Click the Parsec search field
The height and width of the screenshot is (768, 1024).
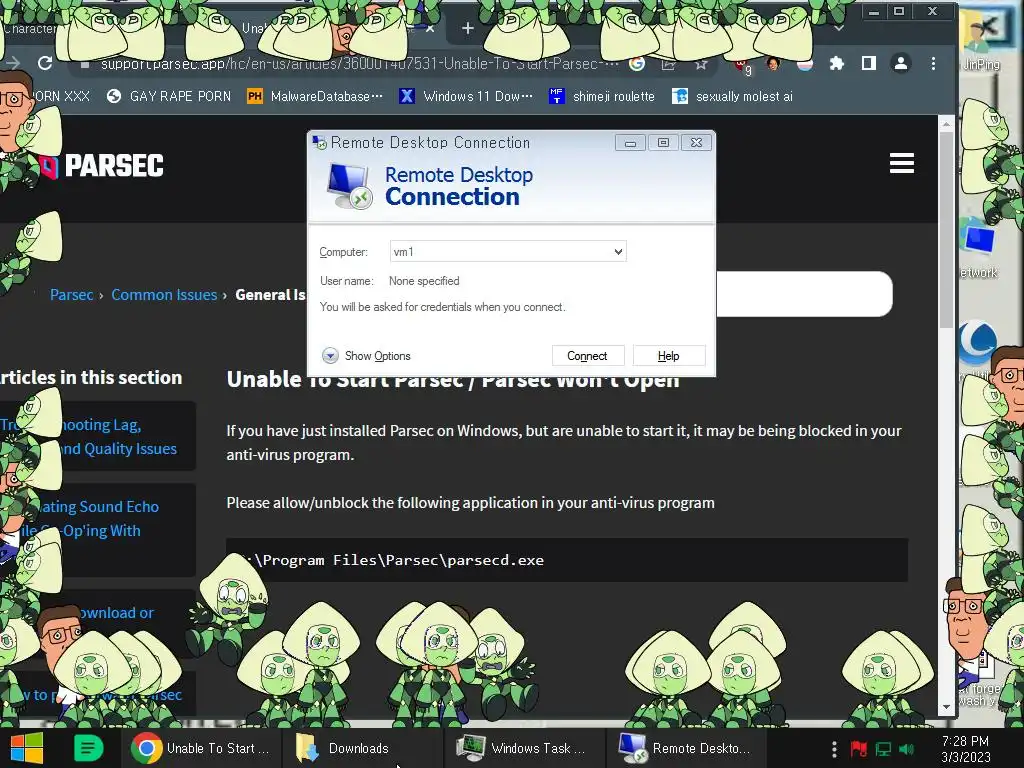(804, 294)
